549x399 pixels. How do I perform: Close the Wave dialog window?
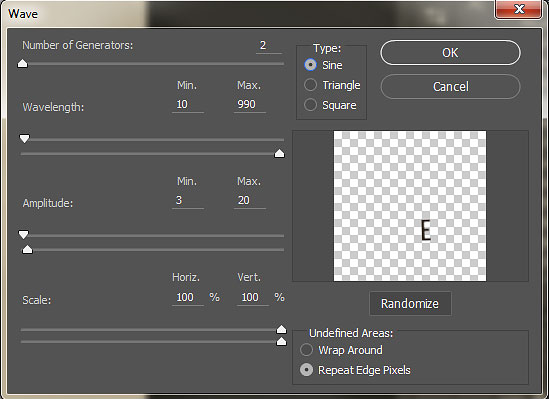click(x=519, y=9)
